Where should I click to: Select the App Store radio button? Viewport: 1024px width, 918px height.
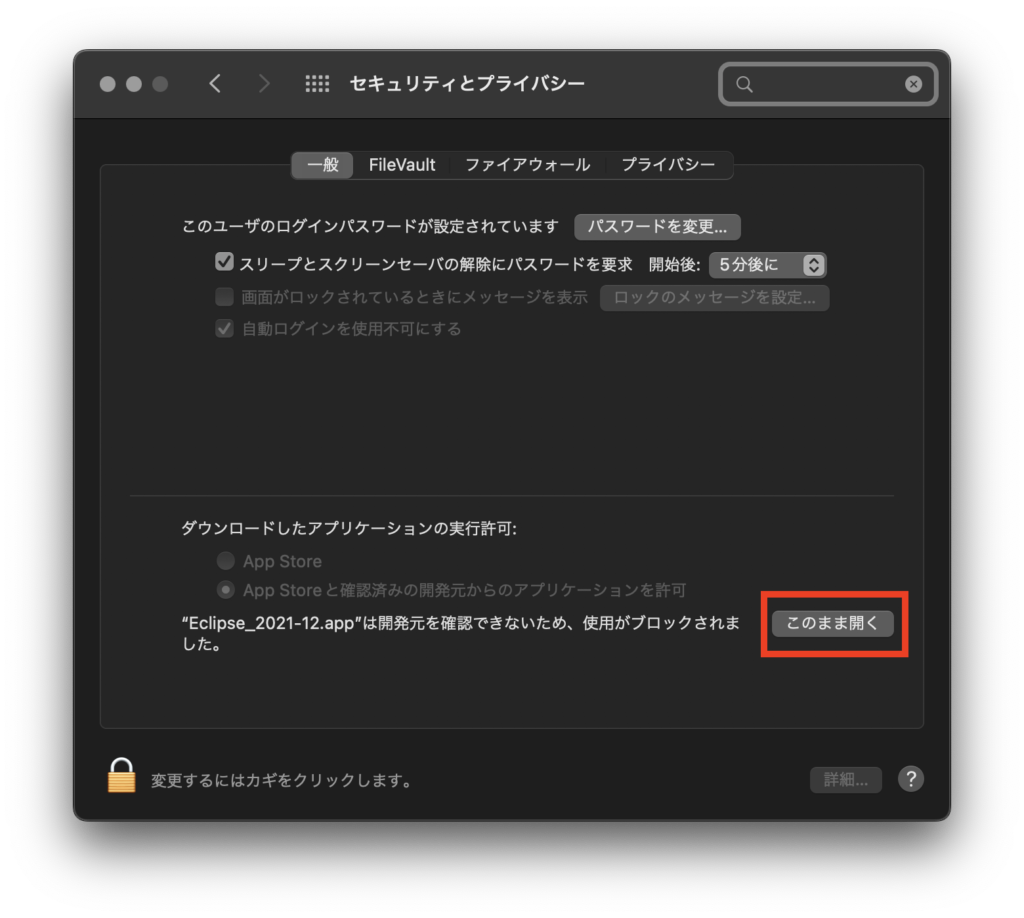tap(225, 560)
